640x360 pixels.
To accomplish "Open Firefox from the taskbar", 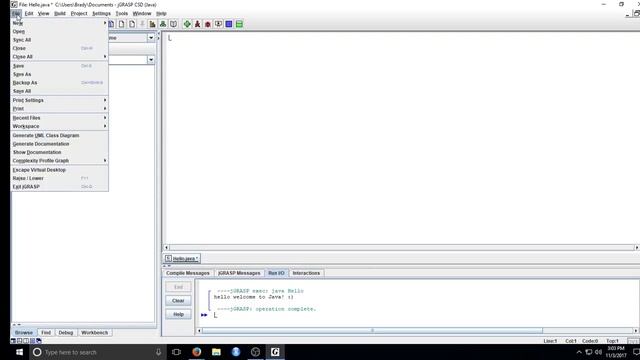I will (196, 352).
